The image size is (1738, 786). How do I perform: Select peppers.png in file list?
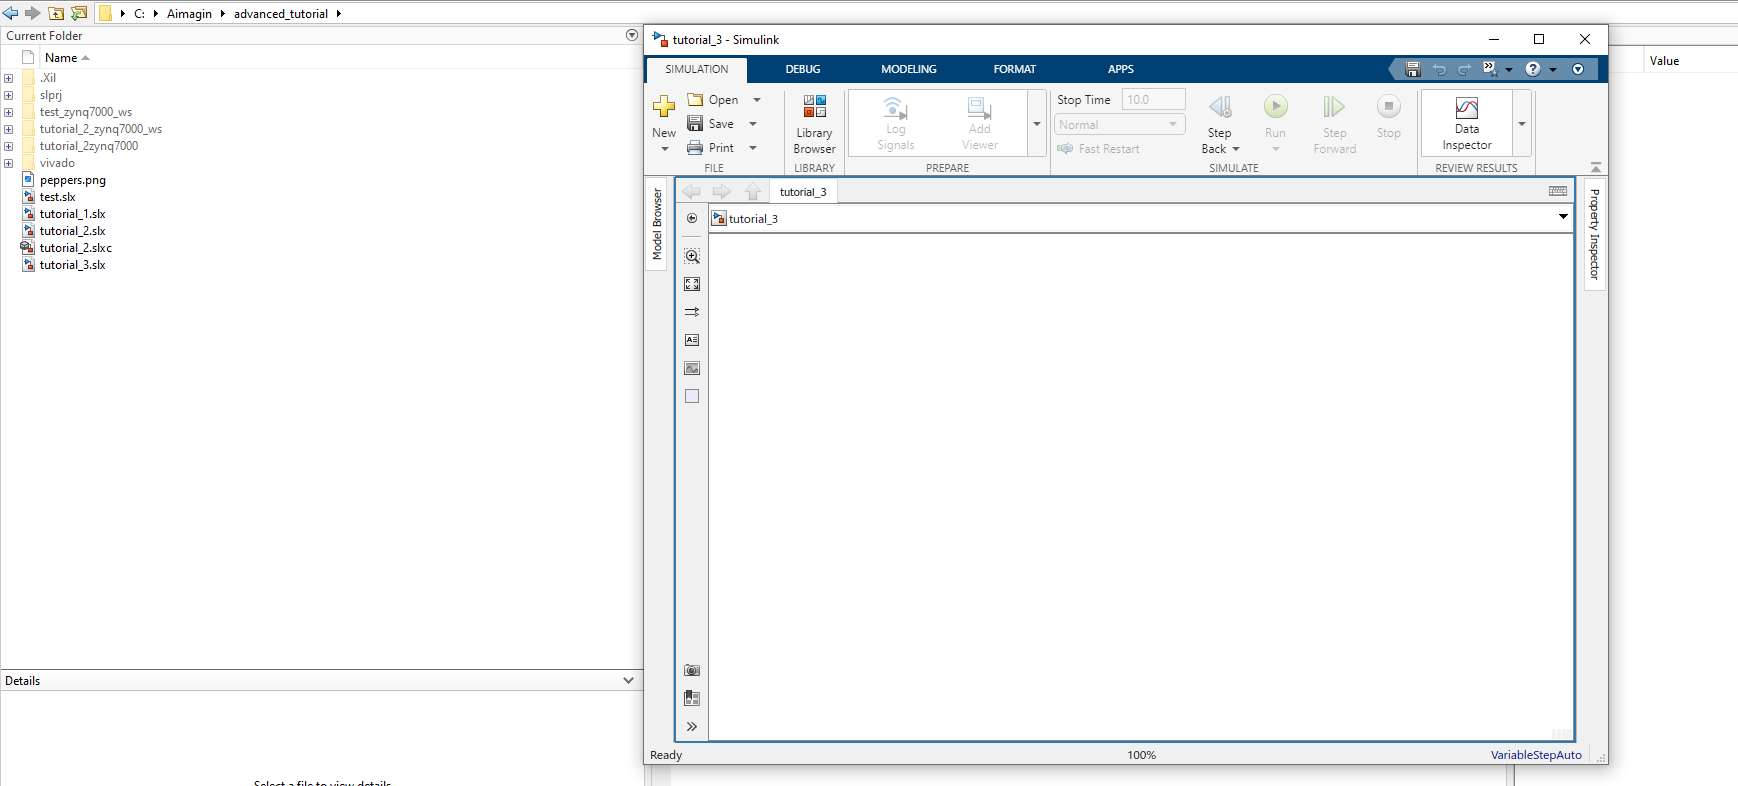pyautogui.click(x=72, y=180)
